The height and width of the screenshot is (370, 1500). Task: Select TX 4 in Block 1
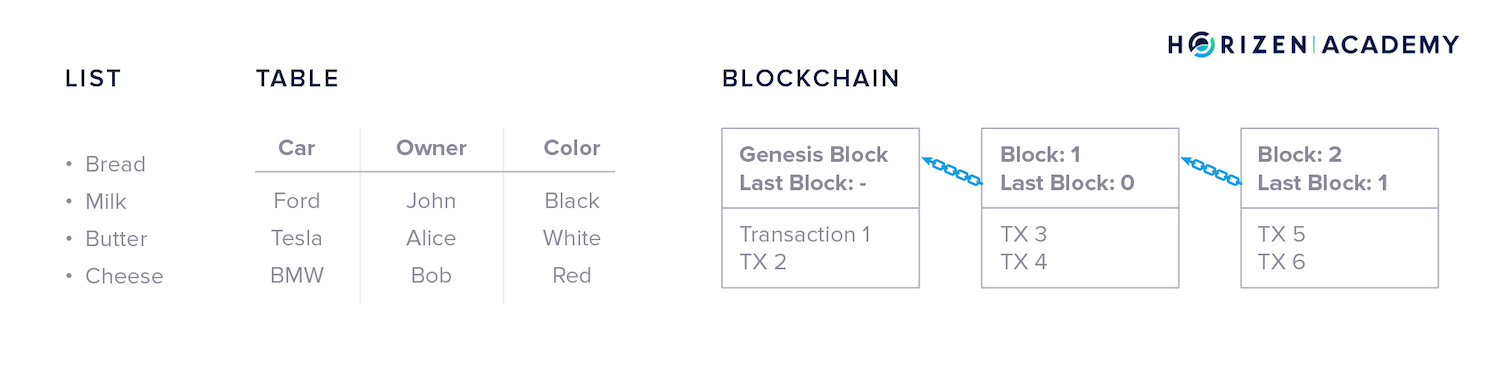1023,262
